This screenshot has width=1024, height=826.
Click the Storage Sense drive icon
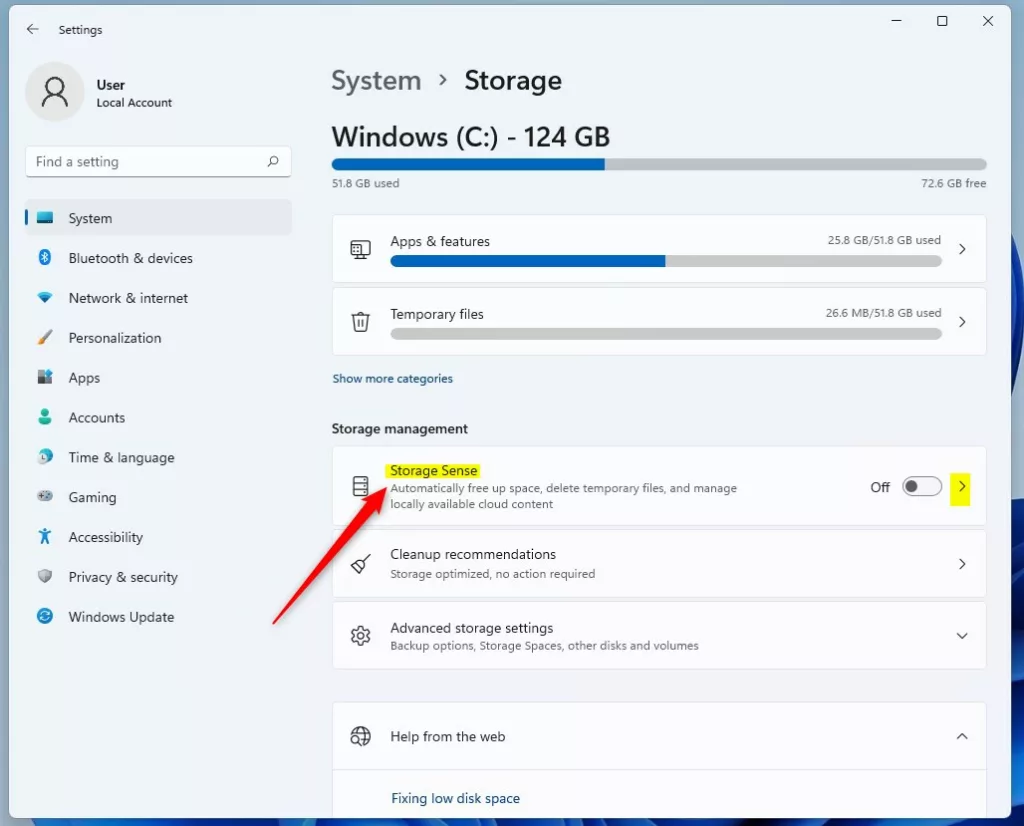tap(360, 486)
